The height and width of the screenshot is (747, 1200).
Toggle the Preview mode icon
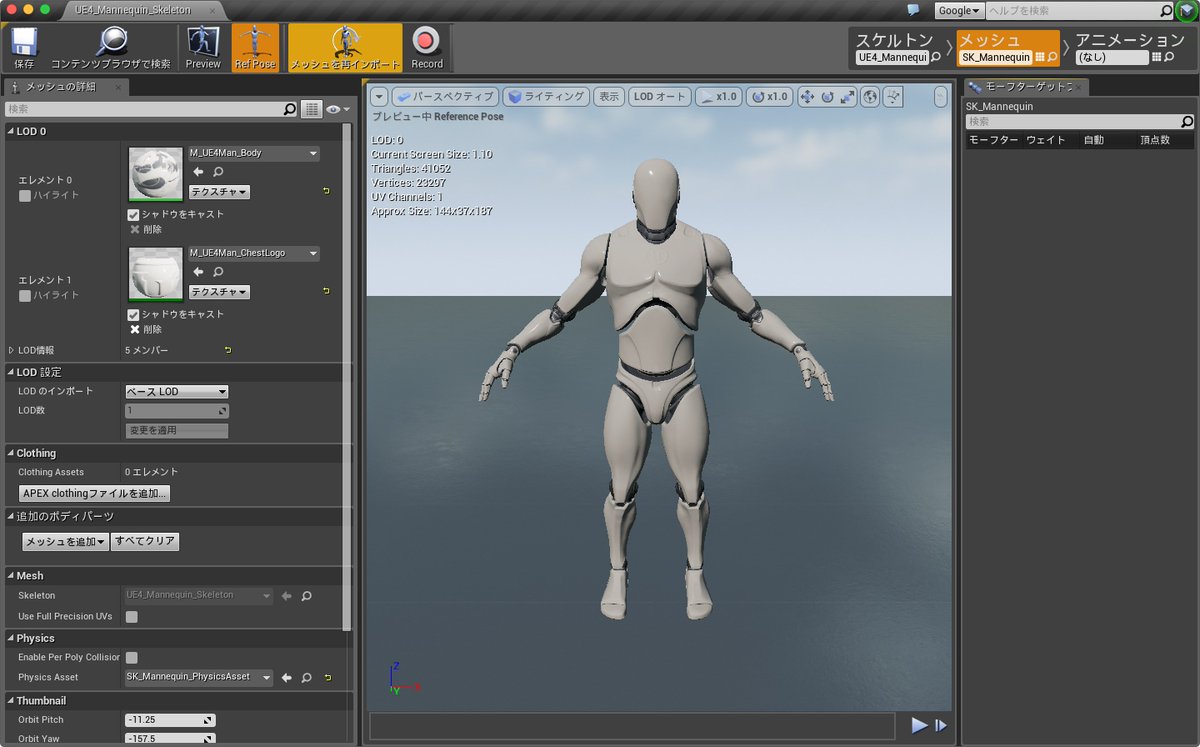pyautogui.click(x=203, y=47)
